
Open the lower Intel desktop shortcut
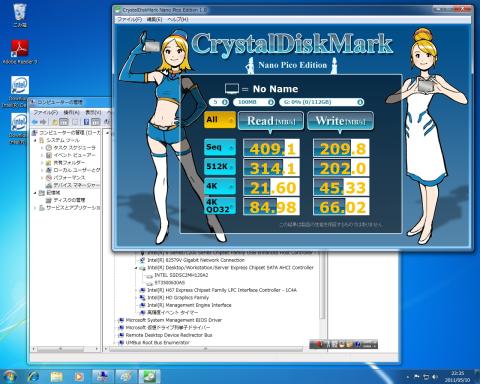pyautogui.click(x=19, y=128)
